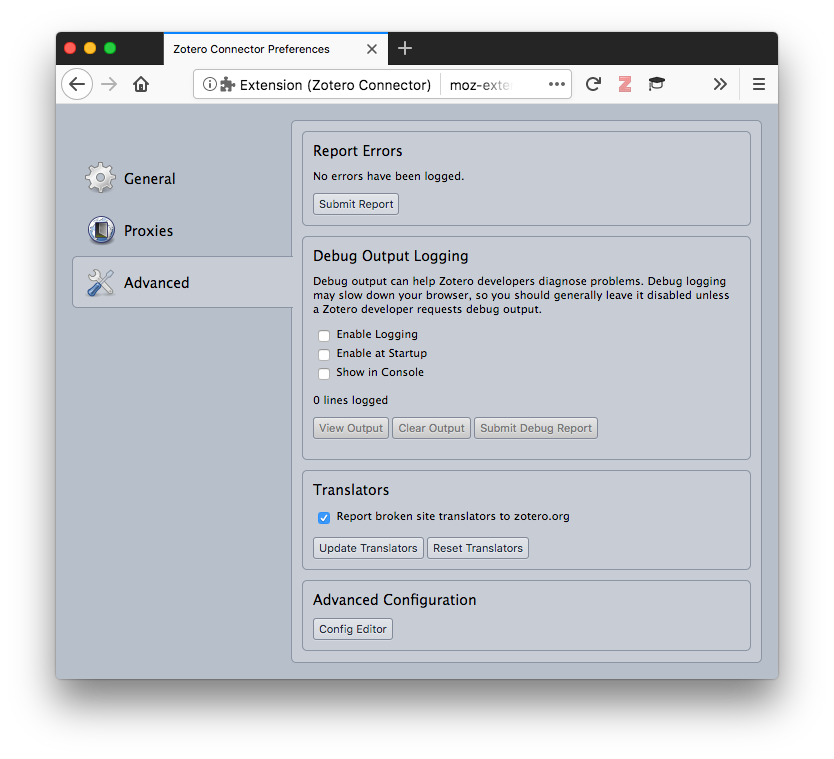Toggle Show in Console checkbox

[x=324, y=373]
